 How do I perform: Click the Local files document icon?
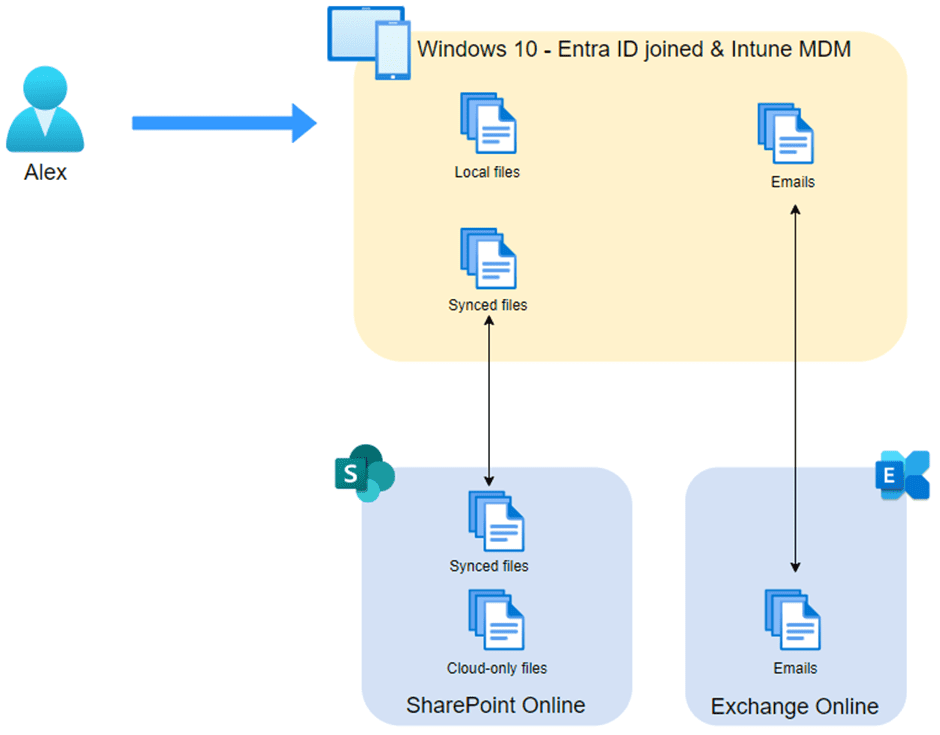coord(488,123)
